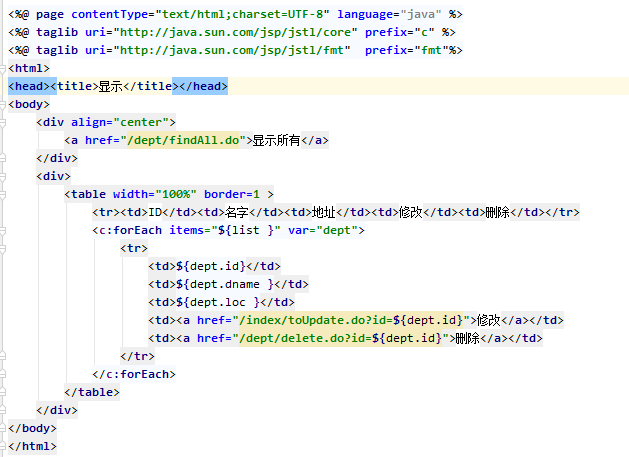Click the header cell text 名字
The image size is (629, 457).
[237, 212]
